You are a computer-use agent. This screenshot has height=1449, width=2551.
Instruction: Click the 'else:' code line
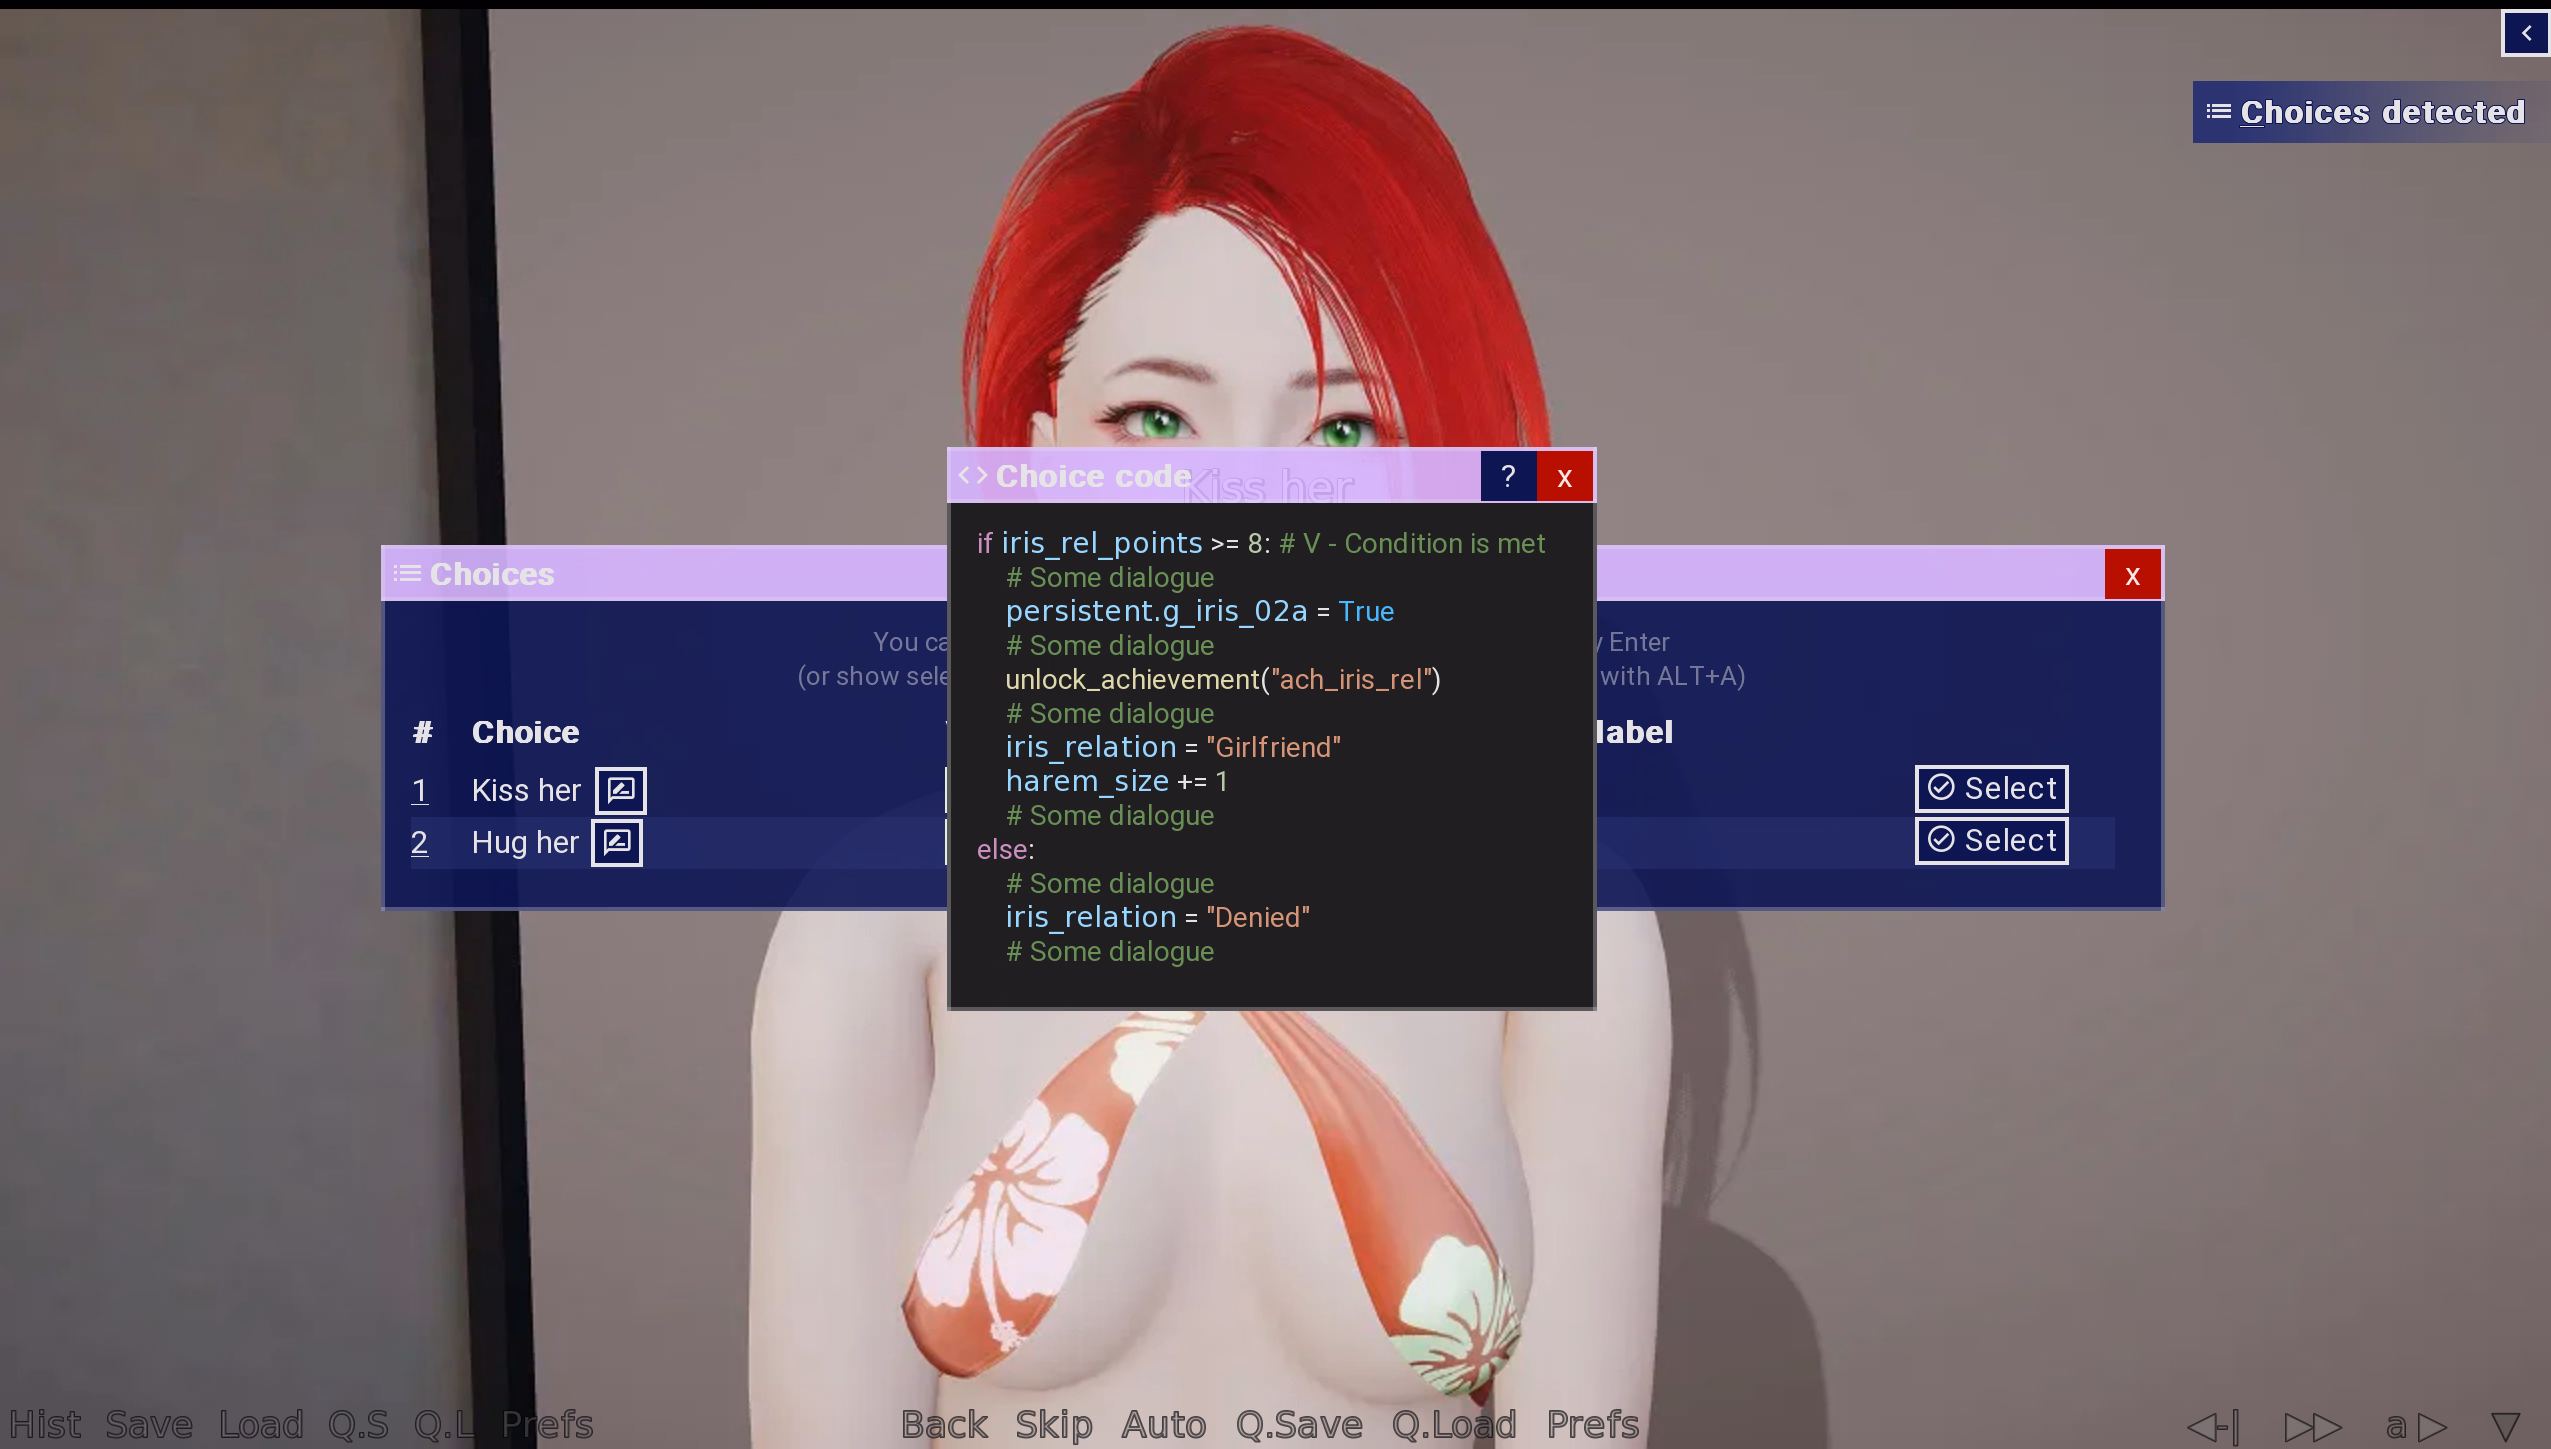click(1005, 849)
